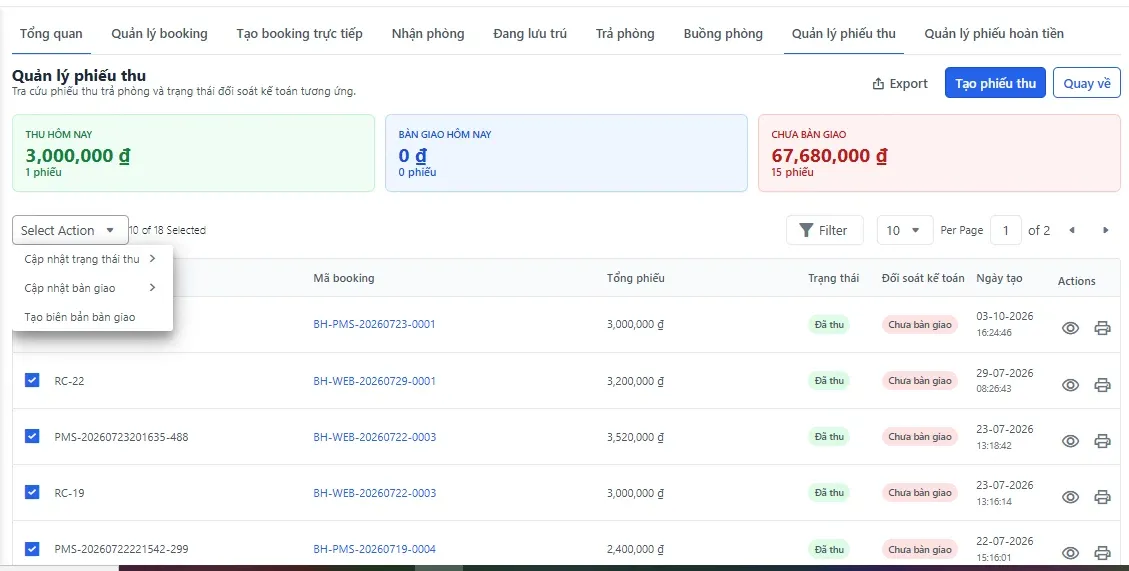Open the Tạo booking trực tiếp tab
Screen dimensions: 1129x571
click(x=300, y=34)
